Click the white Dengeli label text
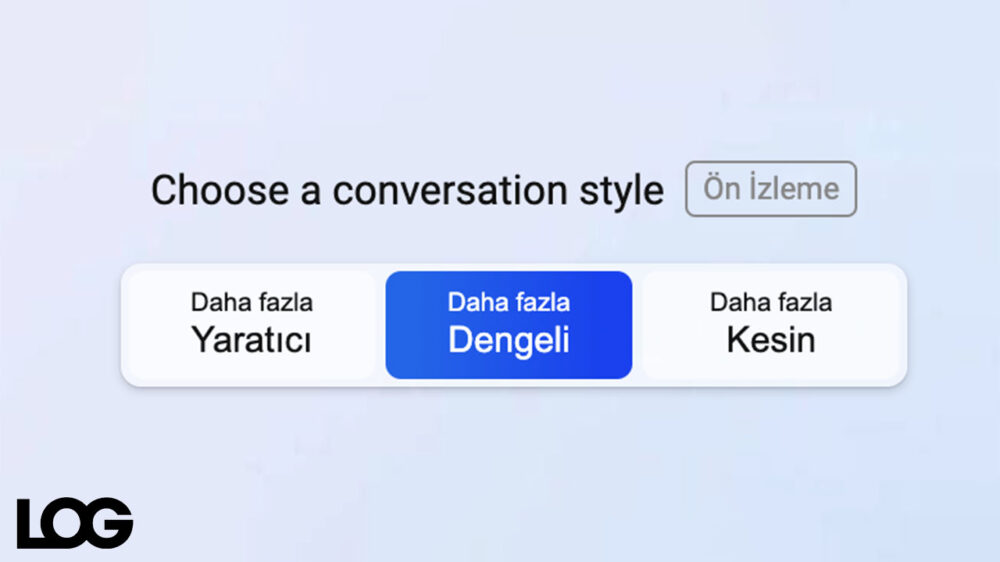Viewport: 1000px width, 562px height. pos(508,340)
